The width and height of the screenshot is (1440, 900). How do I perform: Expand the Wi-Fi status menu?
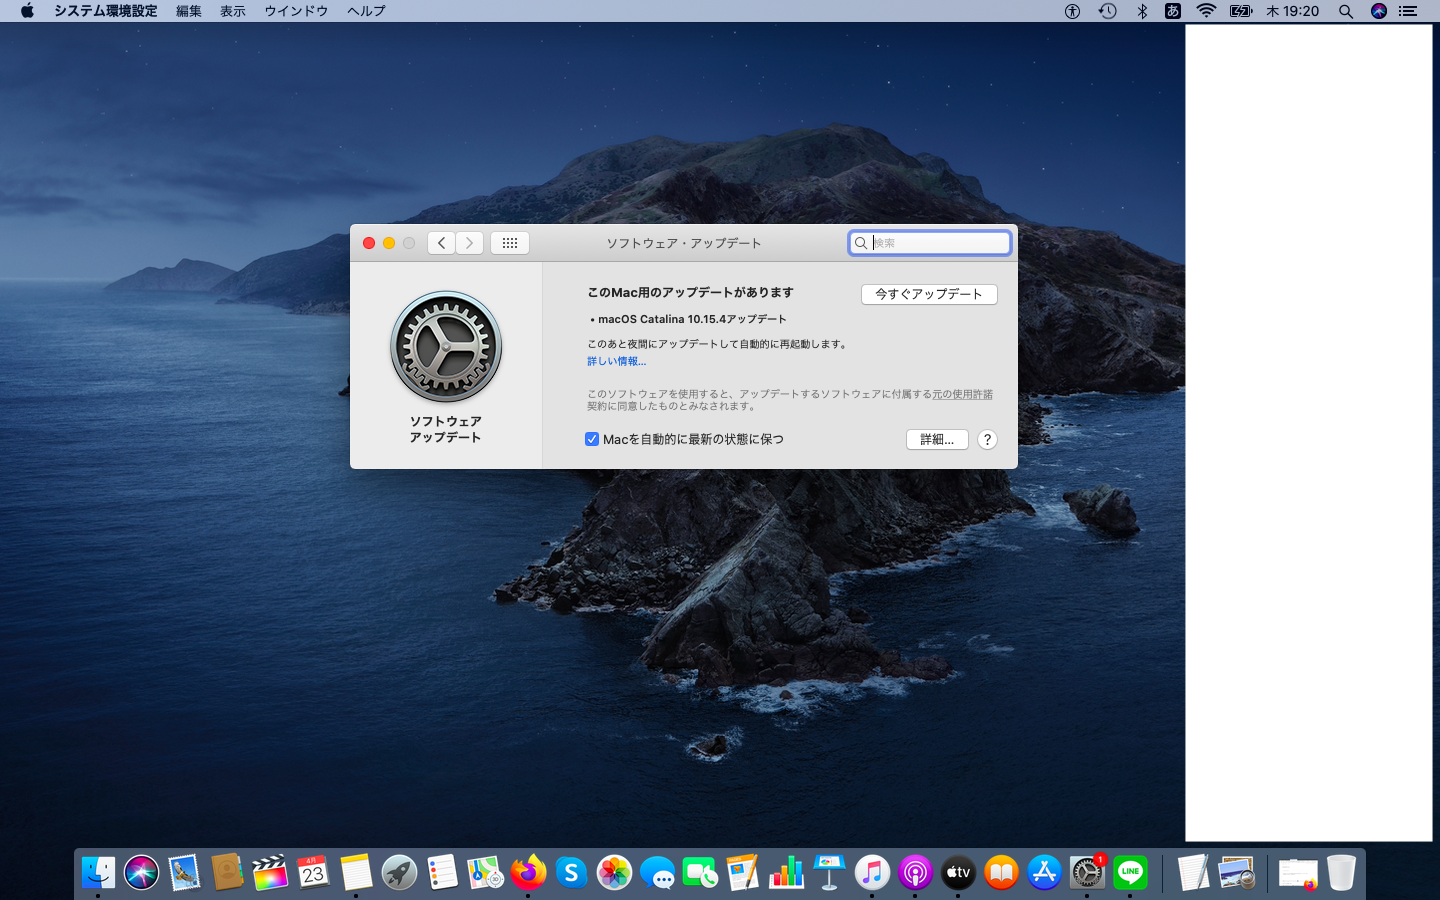click(x=1206, y=11)
